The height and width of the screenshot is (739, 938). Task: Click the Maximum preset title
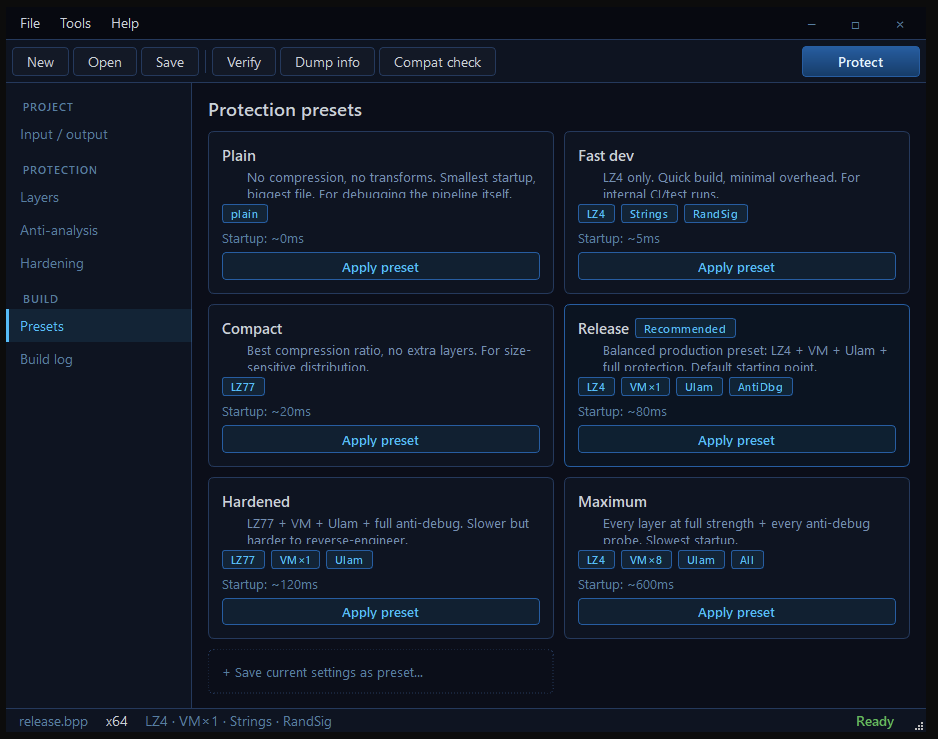[x=612, y=502]
